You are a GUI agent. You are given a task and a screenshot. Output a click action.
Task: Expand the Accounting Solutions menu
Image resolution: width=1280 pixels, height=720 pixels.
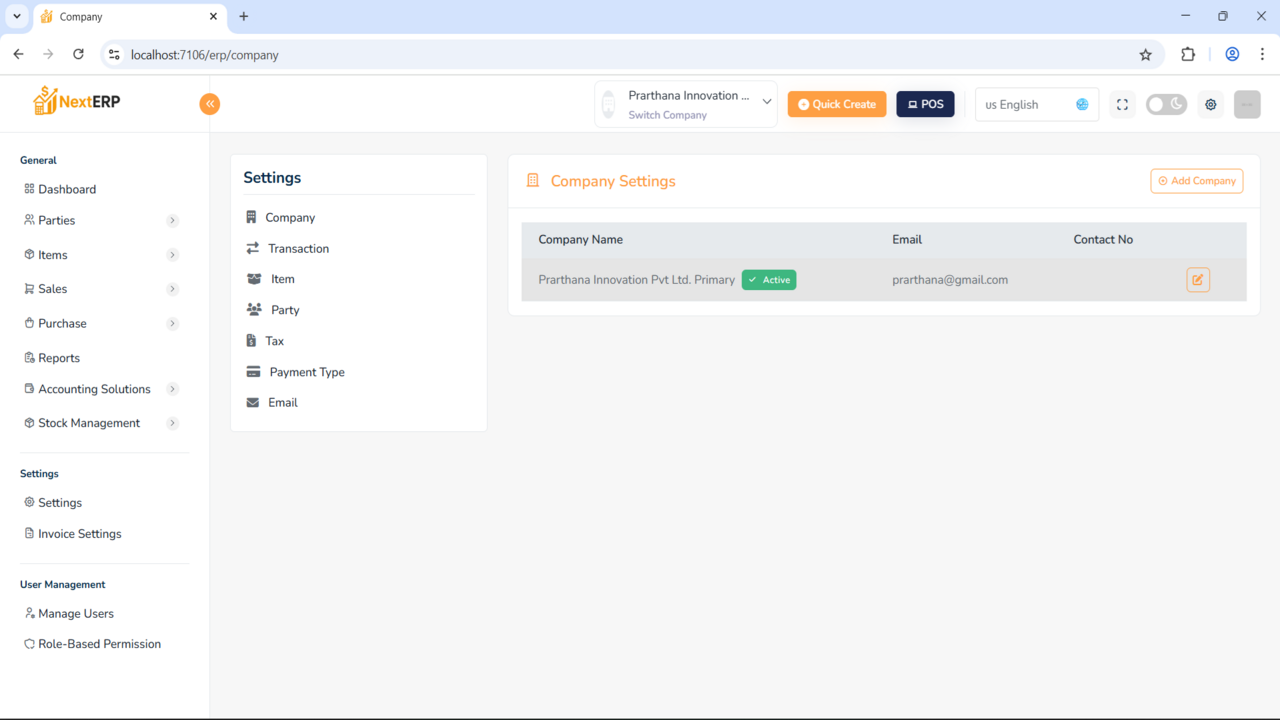pyautogui.click(x=173, y=389)
